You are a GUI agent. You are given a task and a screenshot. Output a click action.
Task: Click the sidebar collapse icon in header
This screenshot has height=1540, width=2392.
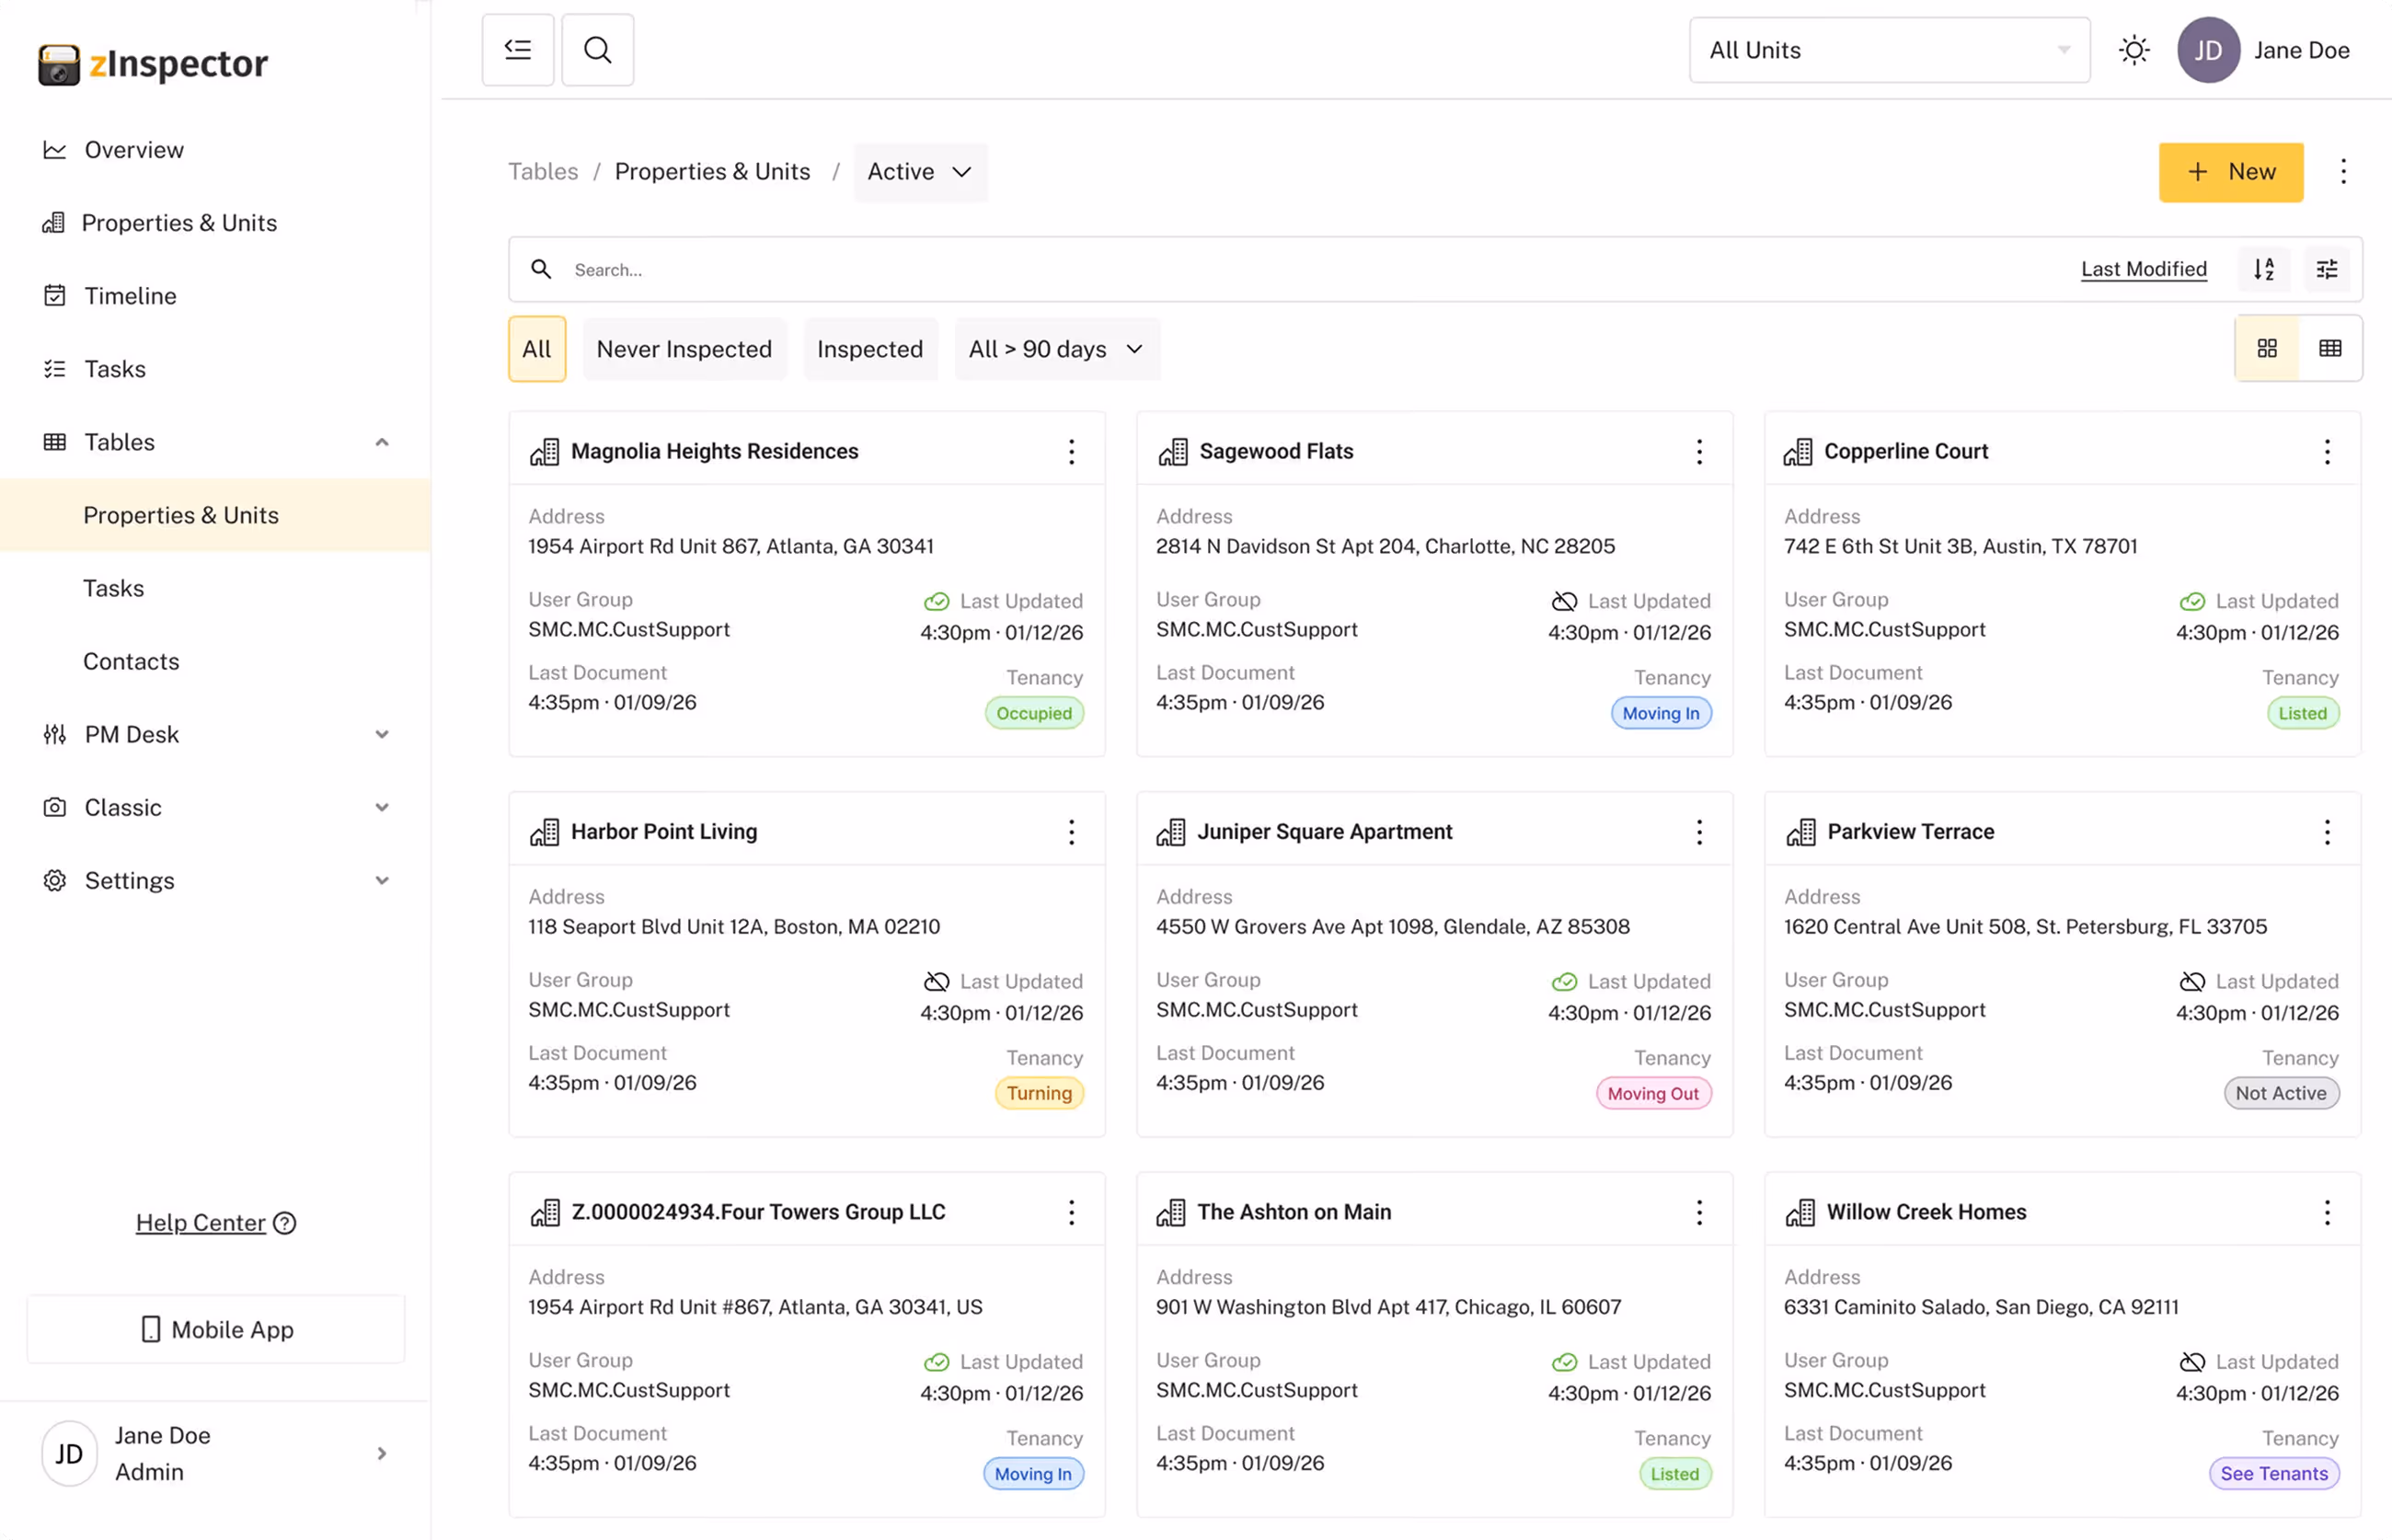point(517,50)
